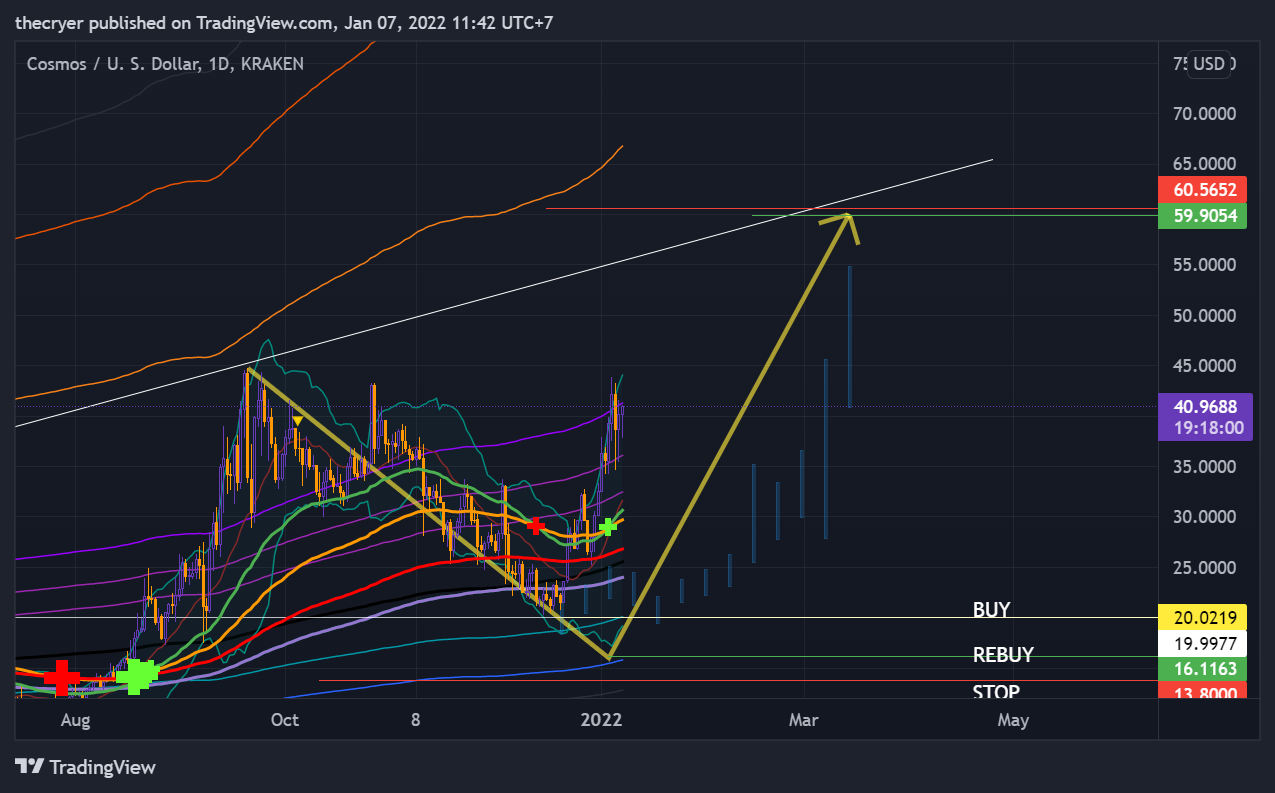Click the yellow arrowhead at the 59.9 target
Viewport: 1275px width, 793px height.
(x=843, y=227)
